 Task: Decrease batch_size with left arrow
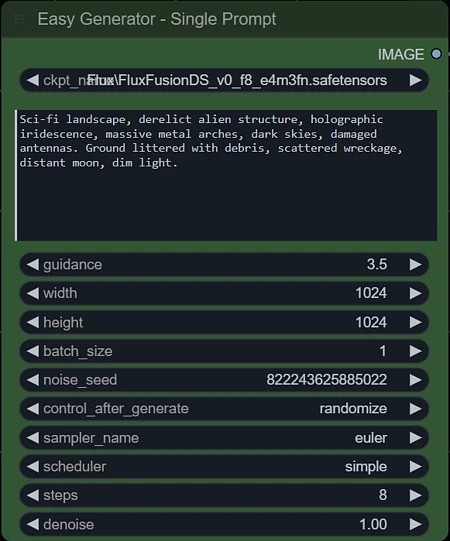[33, 351]
